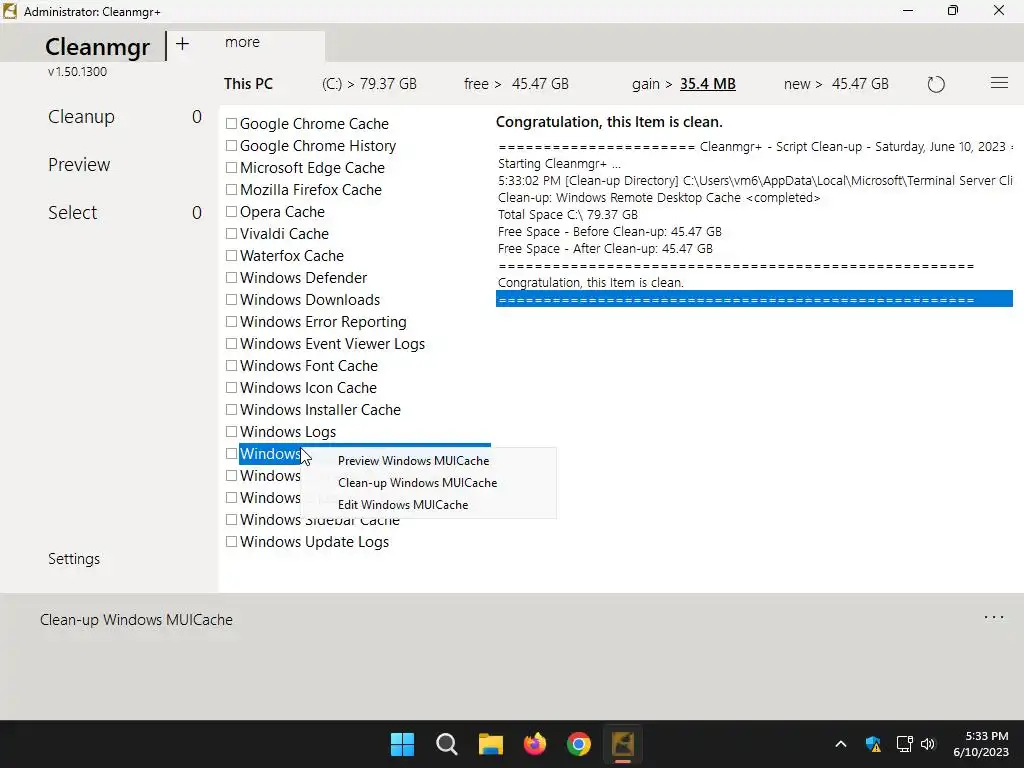Check Windows Error Reporting checkbox

(231, 321)
